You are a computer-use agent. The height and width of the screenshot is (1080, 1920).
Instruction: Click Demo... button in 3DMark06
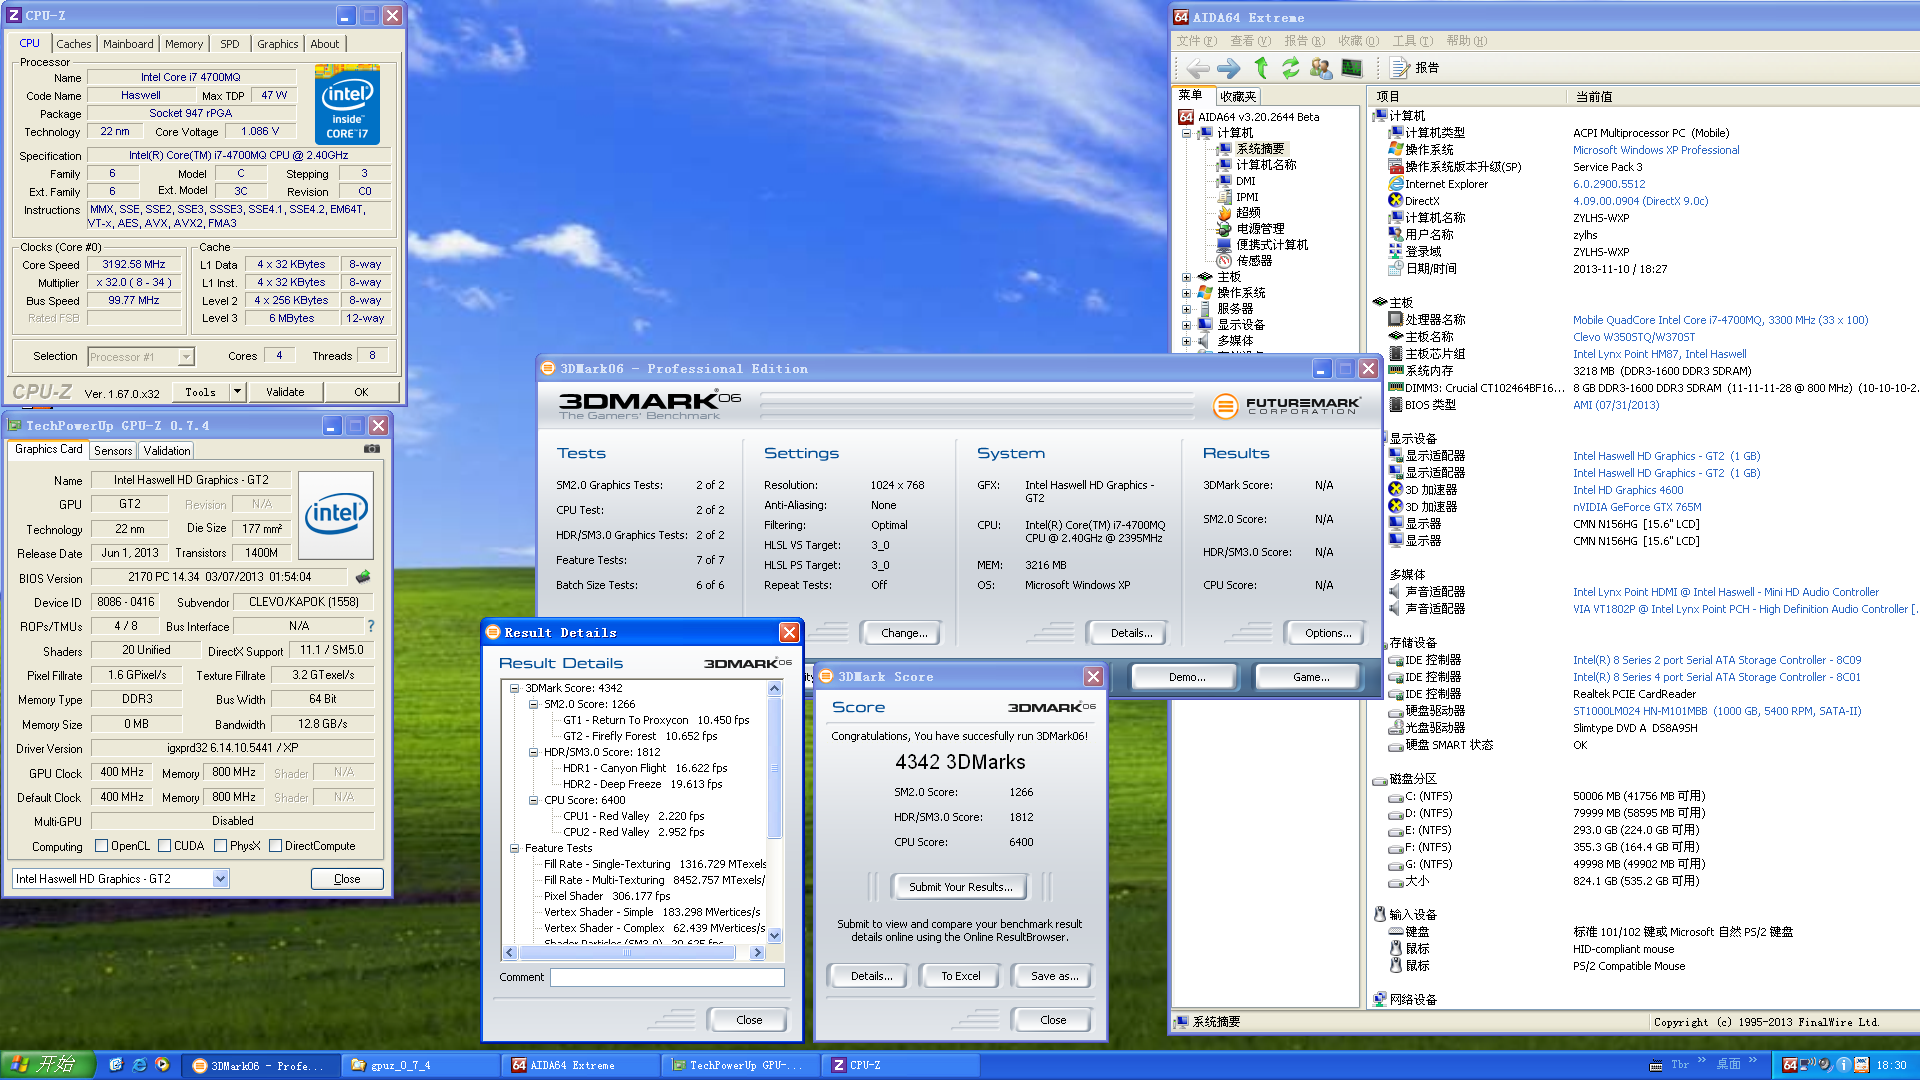tap(1187, 677)
